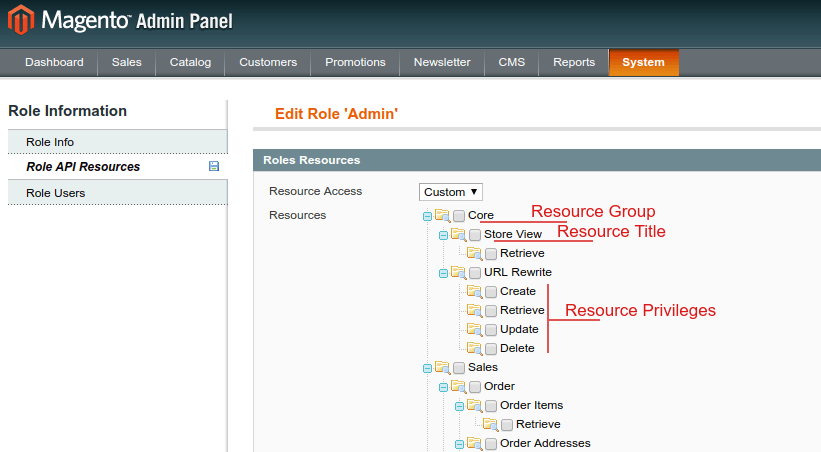Click the folder icon next to Delete
This screenshot has width=821, height=452.
[474, 348]
